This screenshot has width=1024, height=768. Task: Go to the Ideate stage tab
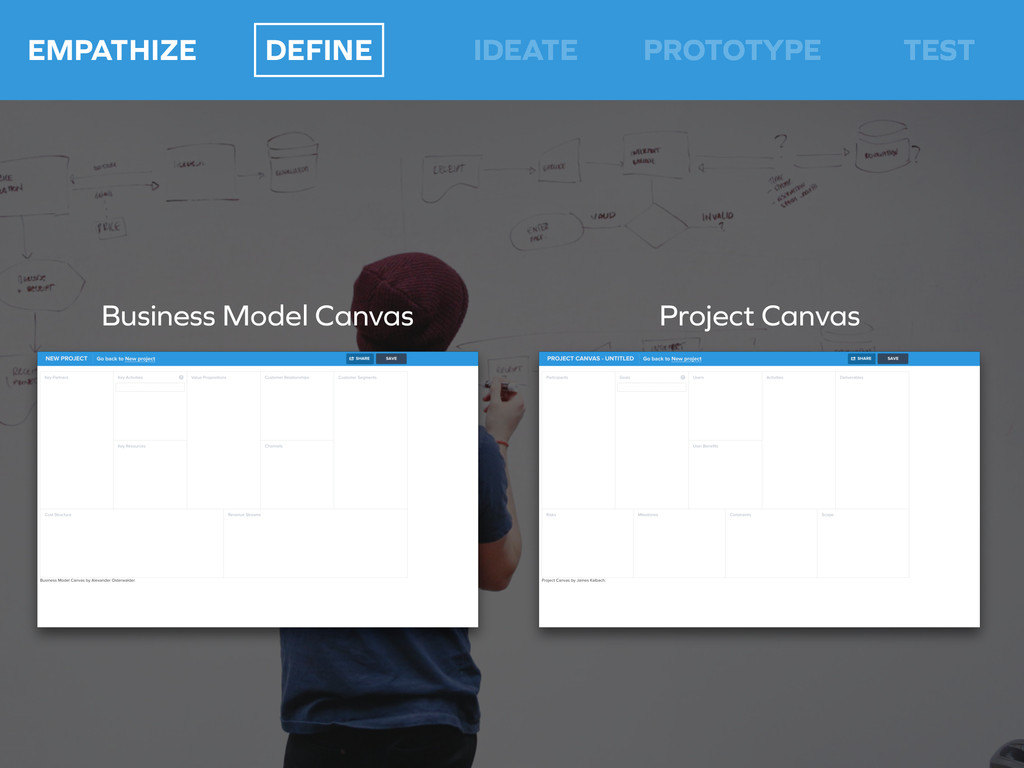coord(525,50)
